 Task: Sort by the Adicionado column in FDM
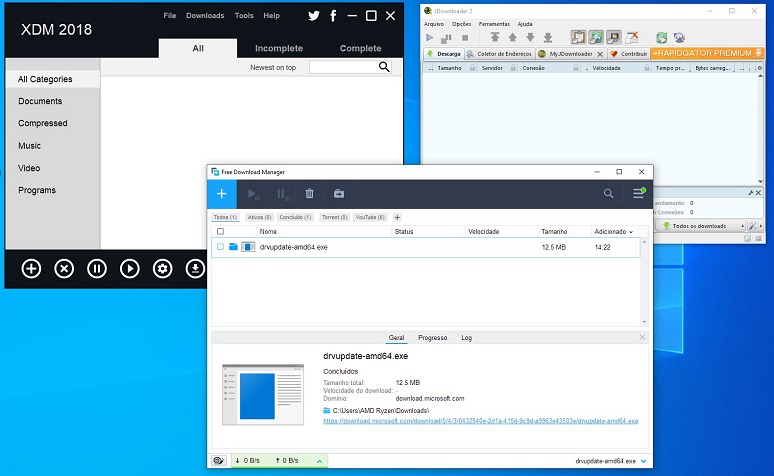(614, 232)
